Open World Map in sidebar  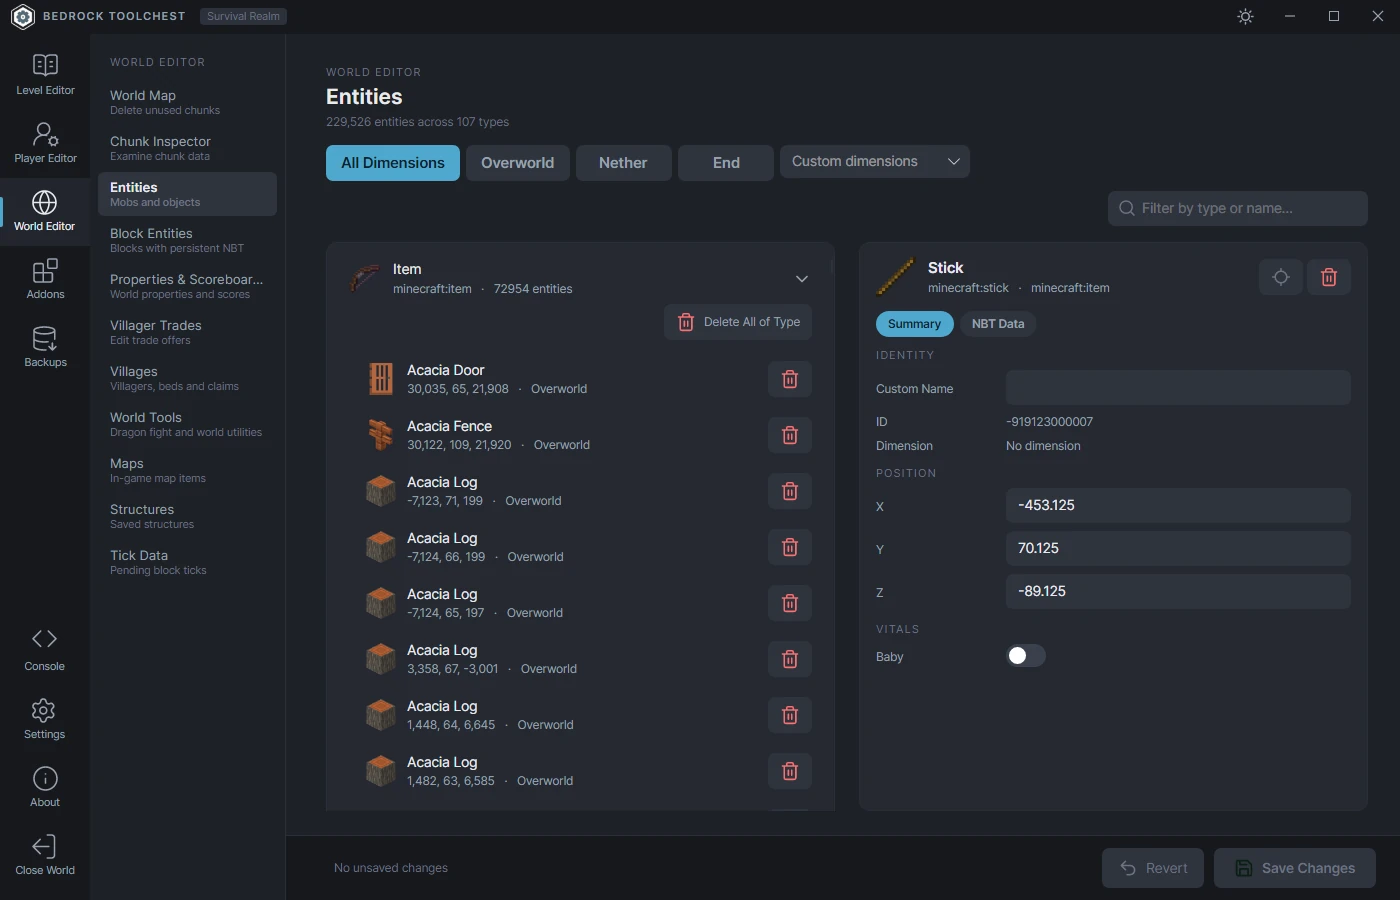coord(187,102)
